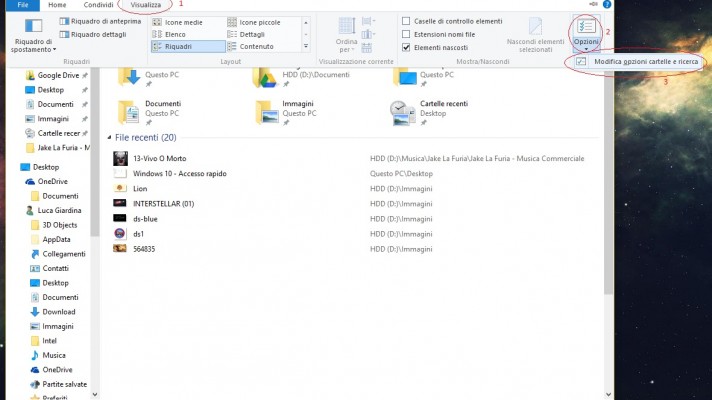The image size is (712, 400).
Task: Open Google Drive in quick access
Action: click(57, 75)
